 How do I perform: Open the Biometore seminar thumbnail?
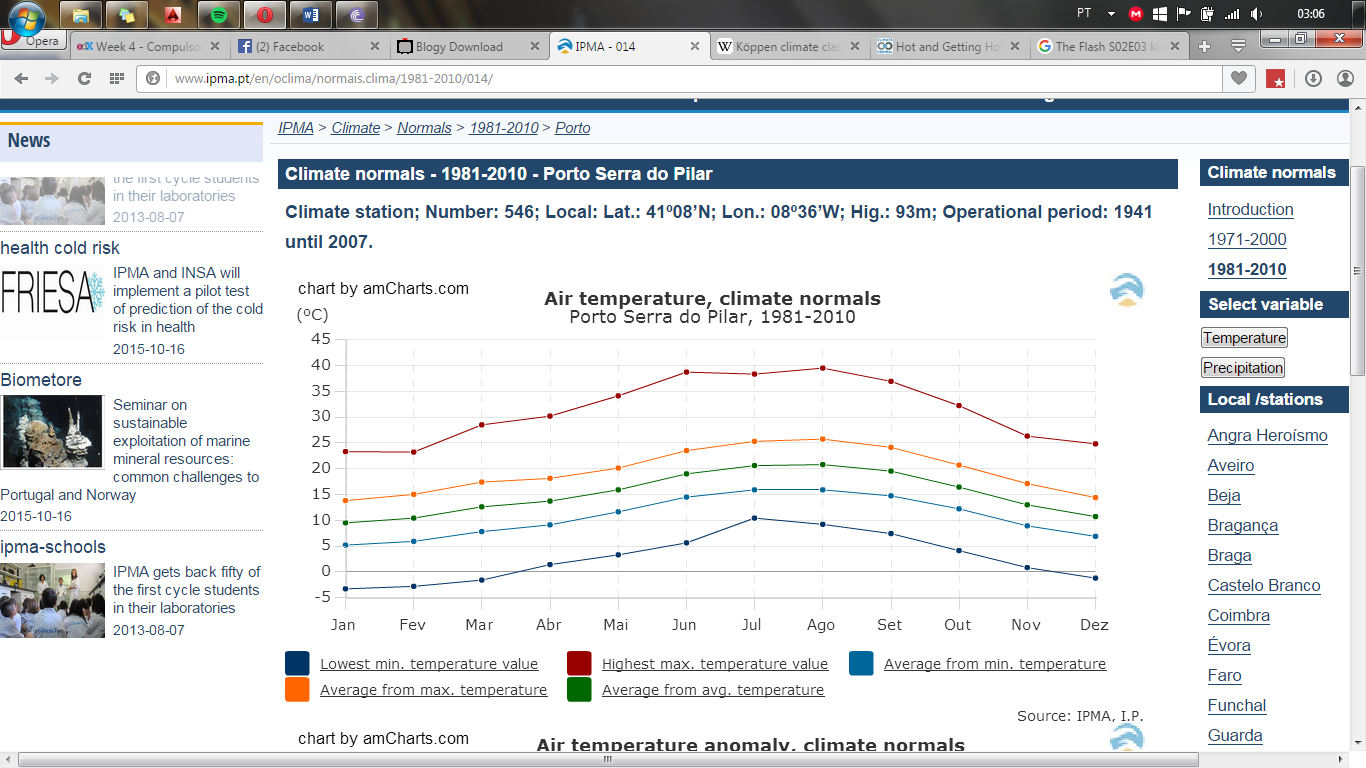[52, 431]
